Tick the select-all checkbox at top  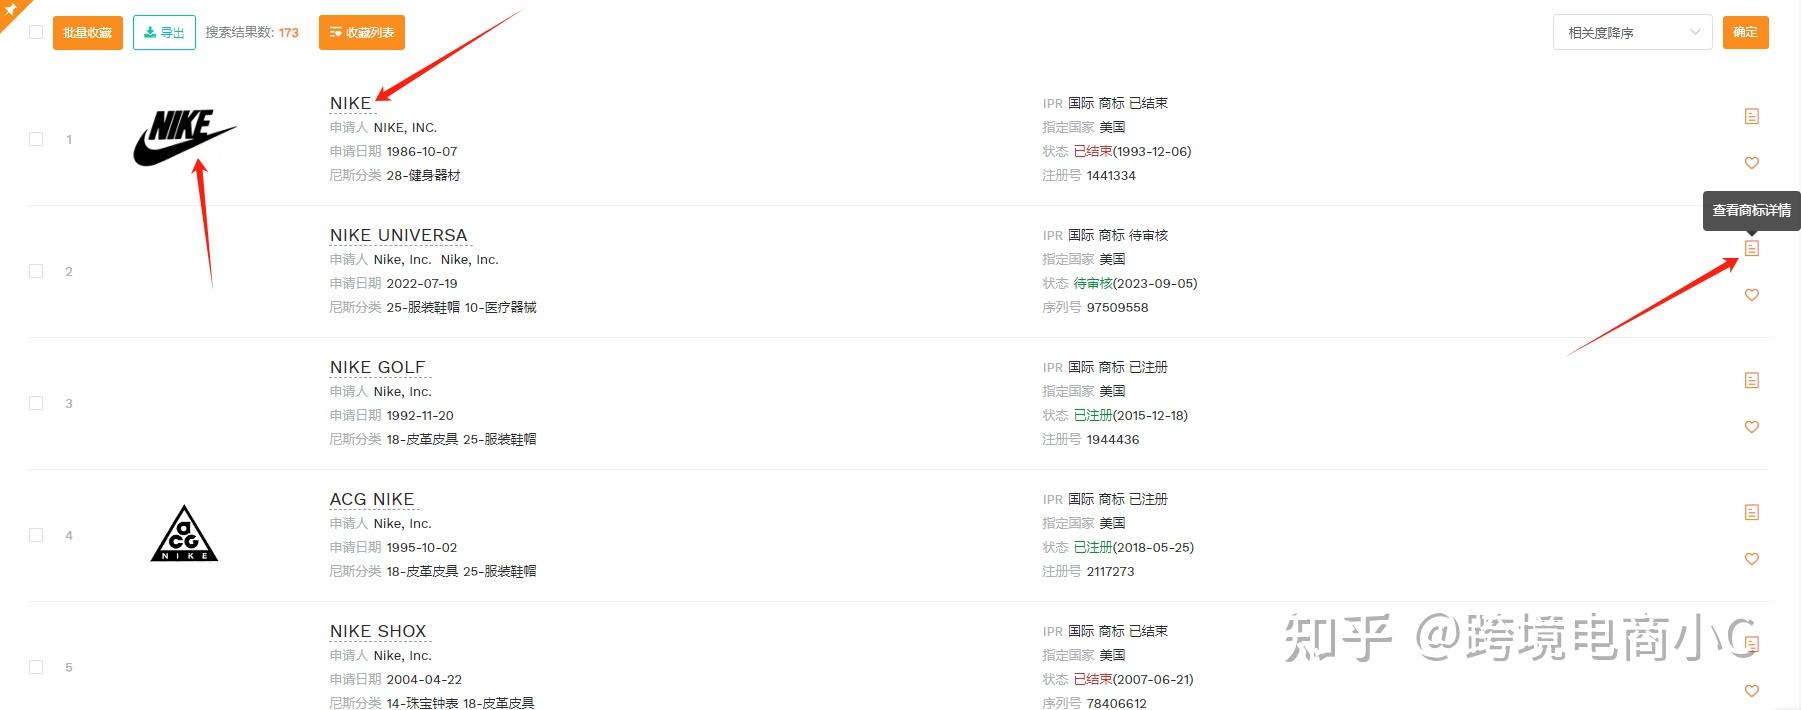(x=36, y=32)
